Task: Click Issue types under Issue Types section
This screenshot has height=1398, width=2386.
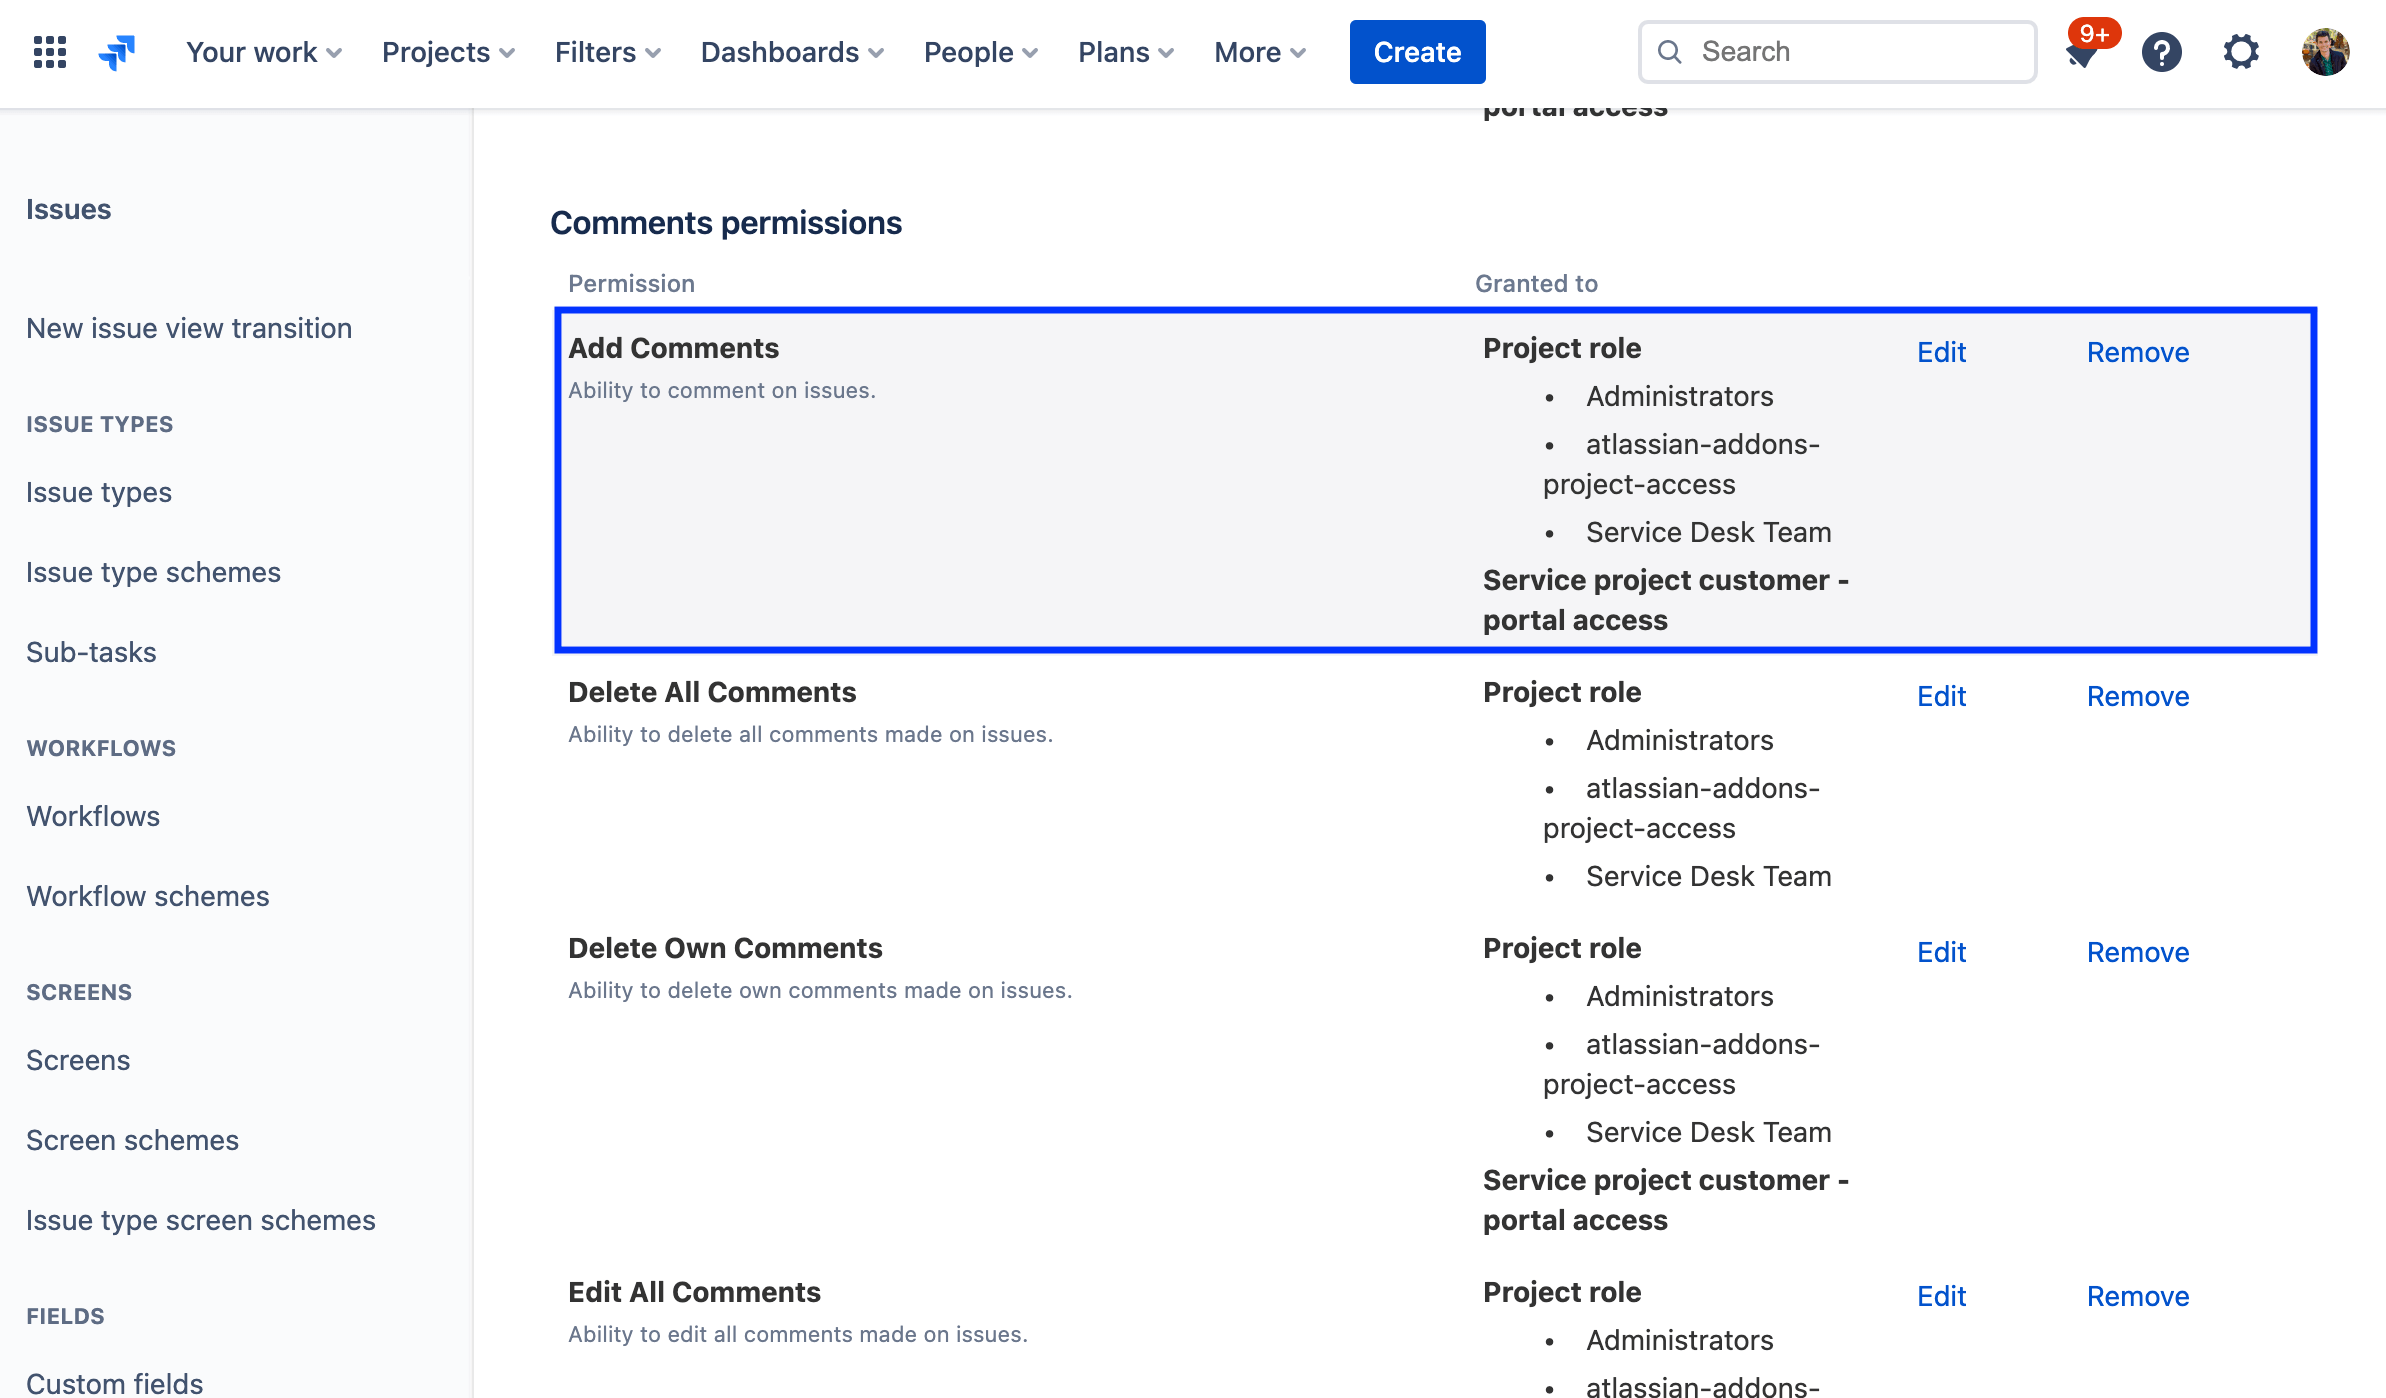Action: (98, 493)
